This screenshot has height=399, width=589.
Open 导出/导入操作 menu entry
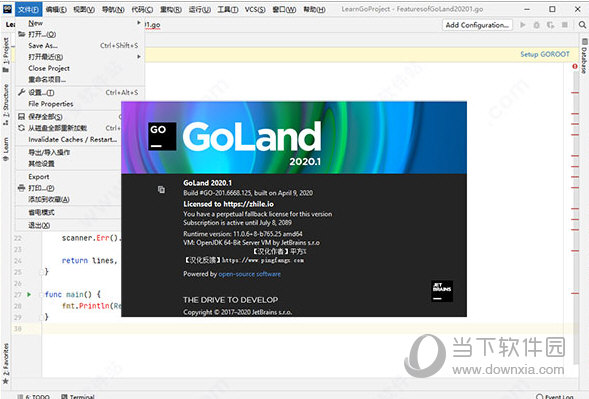click(x=68, y=152)
